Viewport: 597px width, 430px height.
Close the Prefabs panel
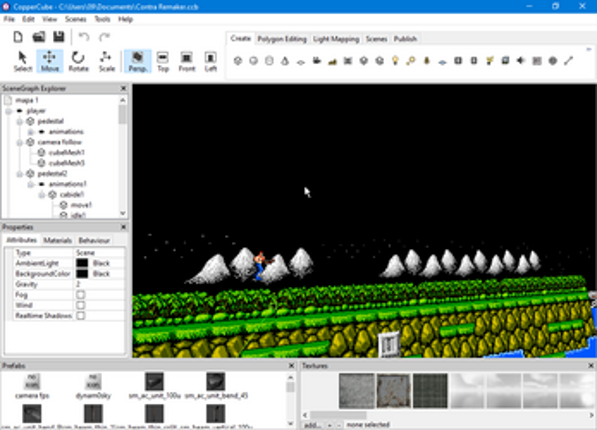point(291,366)
